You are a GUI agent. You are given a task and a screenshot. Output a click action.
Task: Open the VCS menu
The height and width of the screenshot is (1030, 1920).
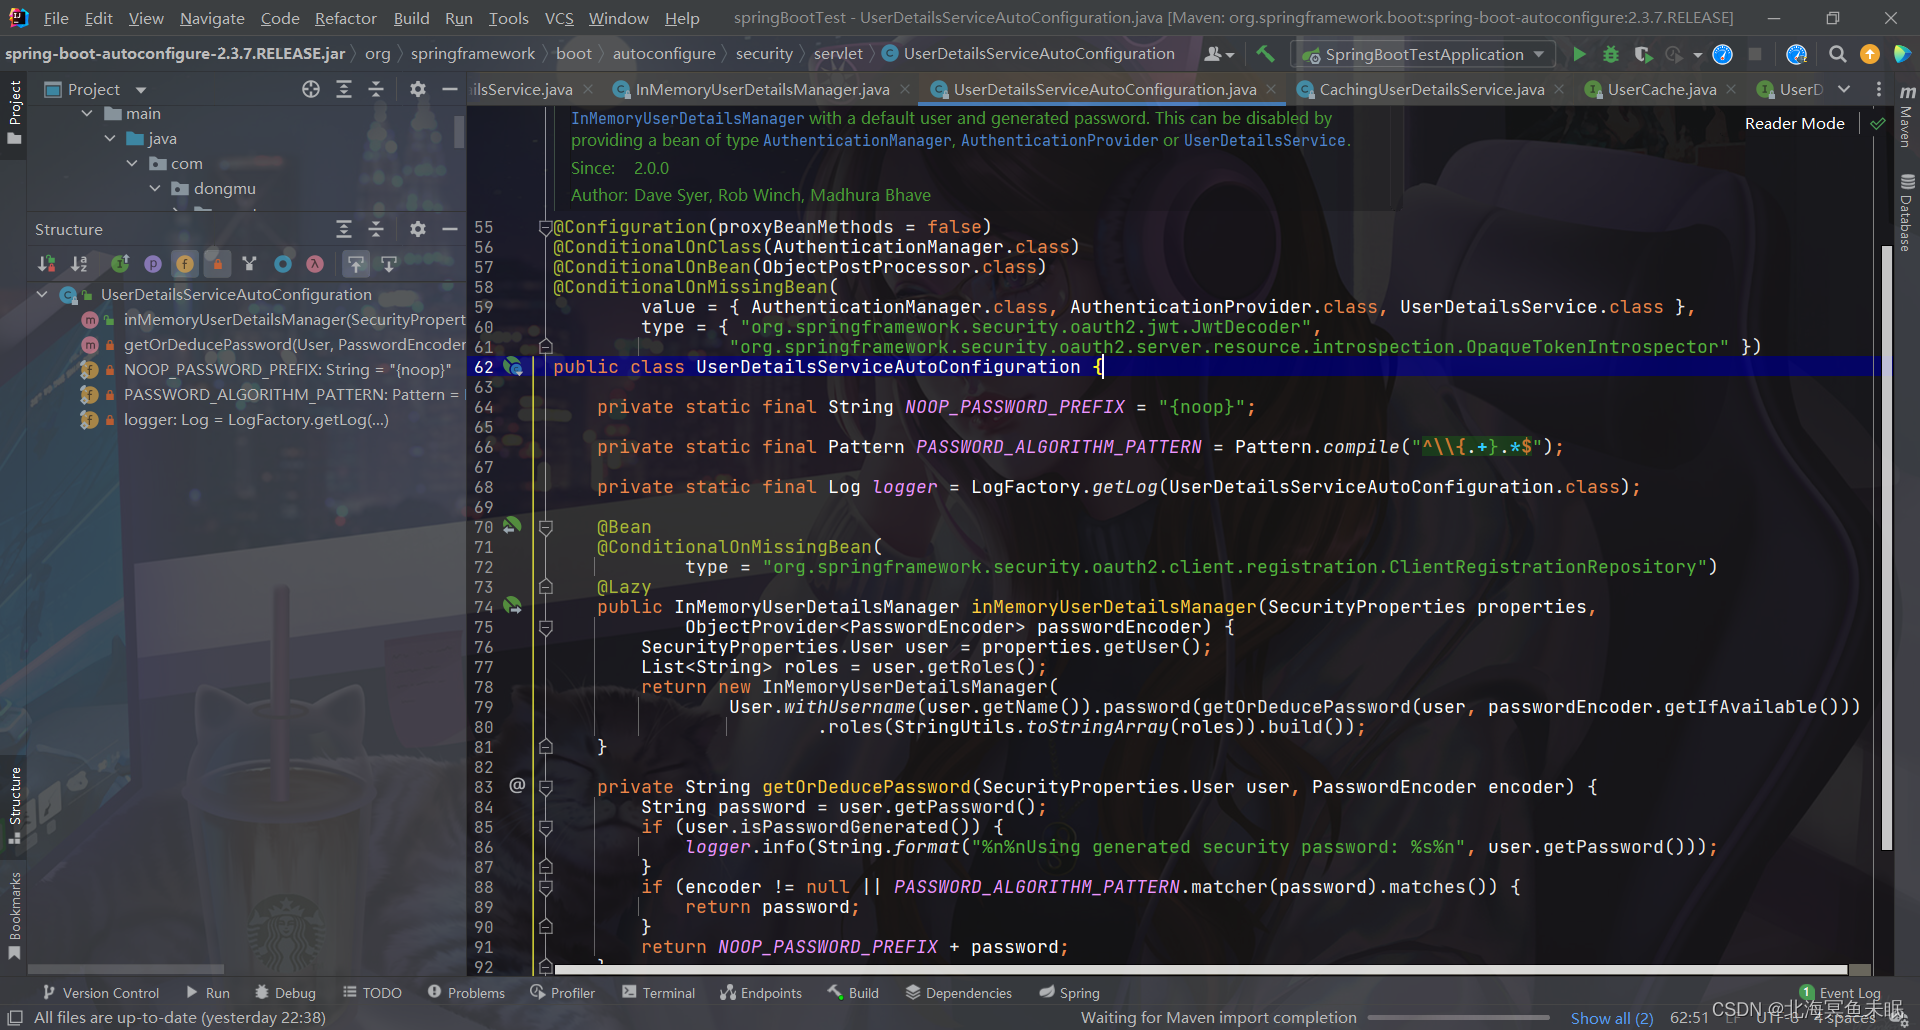[x=559, y=18]
